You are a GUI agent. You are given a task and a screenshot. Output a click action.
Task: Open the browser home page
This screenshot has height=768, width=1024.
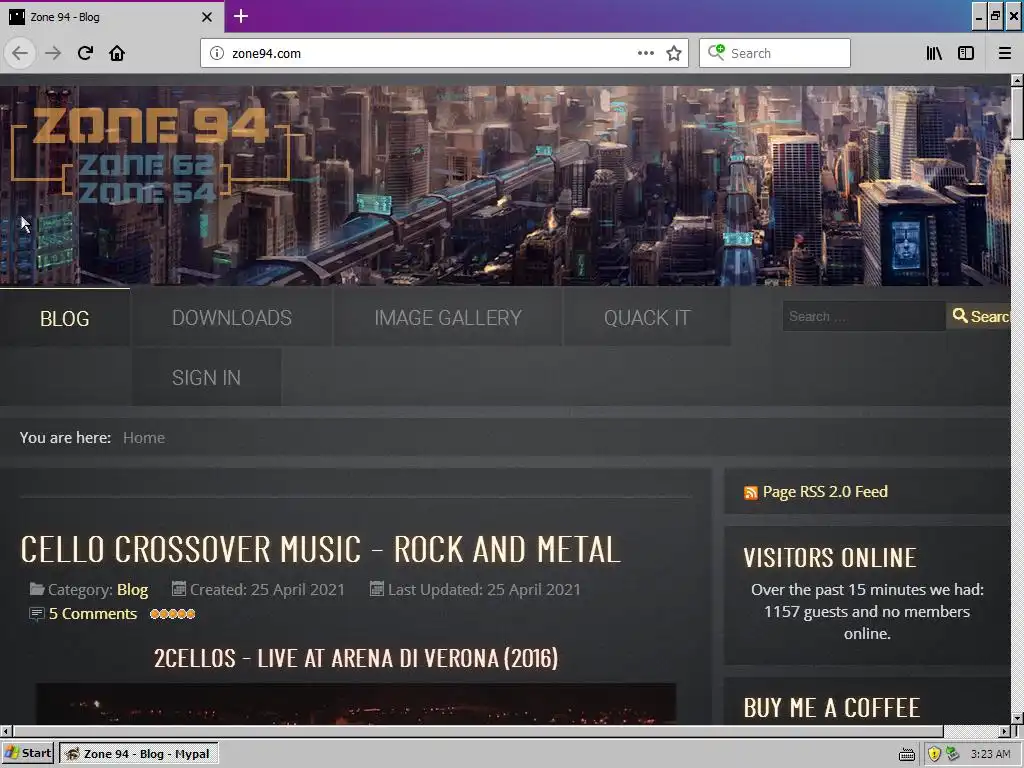point(117,53)
